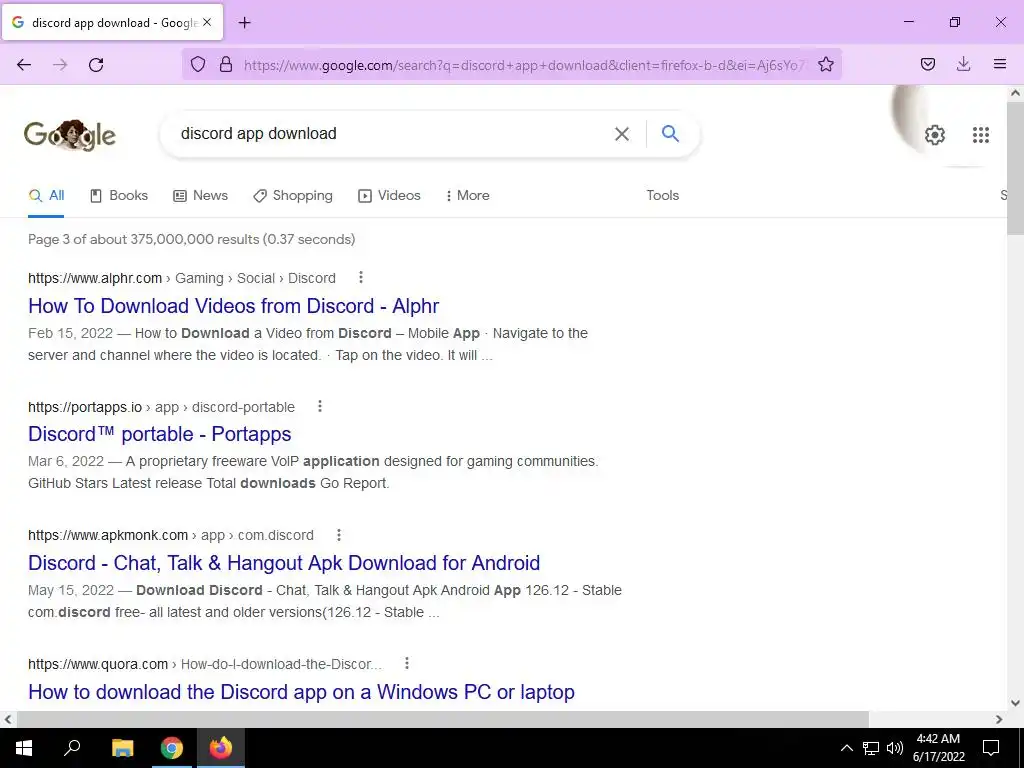This screenshot has width=1024, height=768.
Task: Click the quora.com result URL
Action: coord(204,664)
